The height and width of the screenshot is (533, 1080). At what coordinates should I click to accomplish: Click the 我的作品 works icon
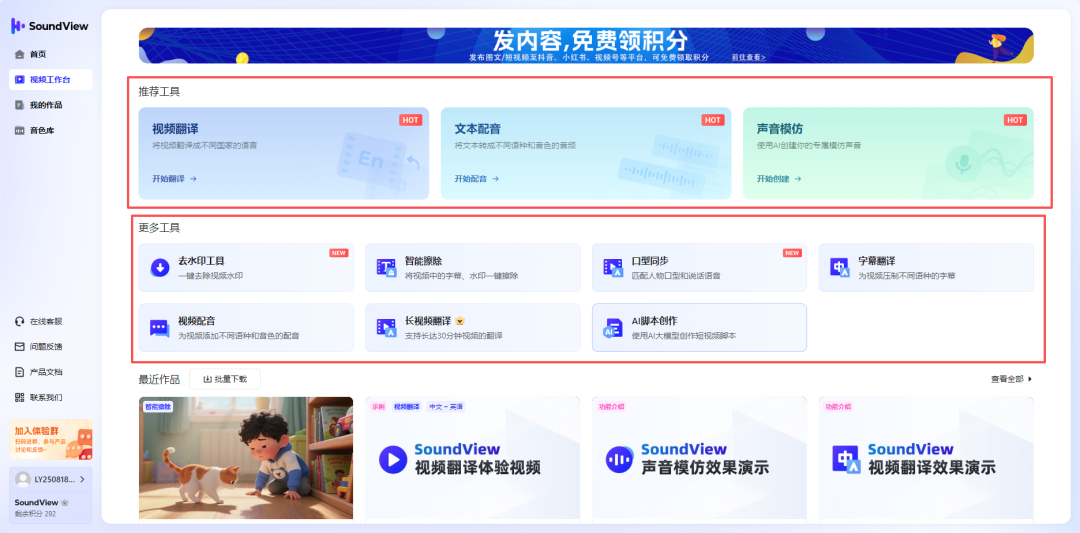pos(19,105)
